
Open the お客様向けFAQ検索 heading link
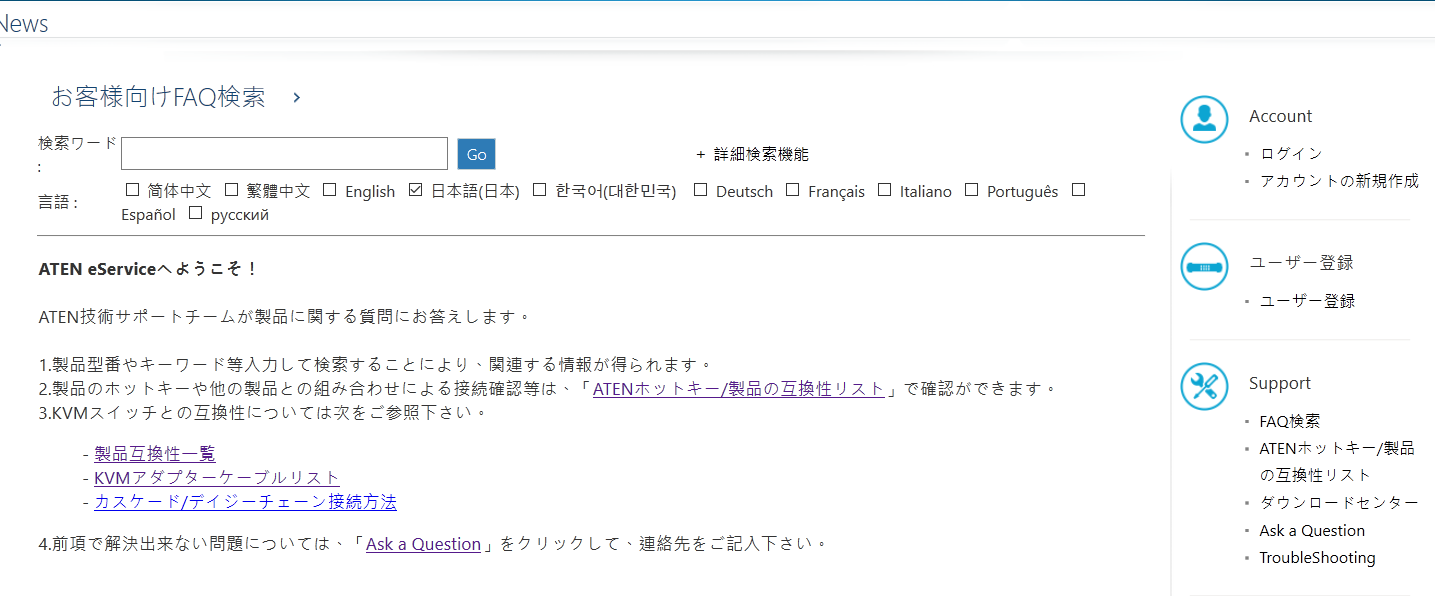pos(158,97)
